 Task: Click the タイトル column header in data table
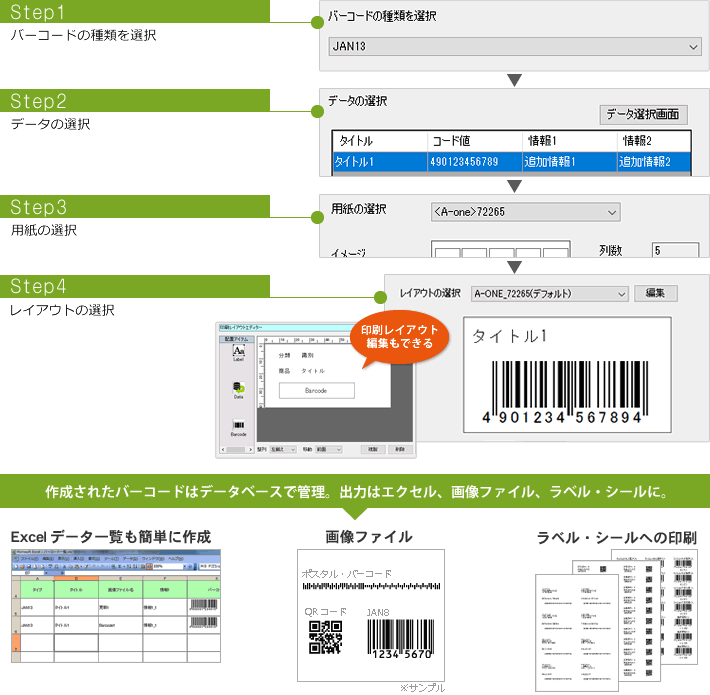380,141
